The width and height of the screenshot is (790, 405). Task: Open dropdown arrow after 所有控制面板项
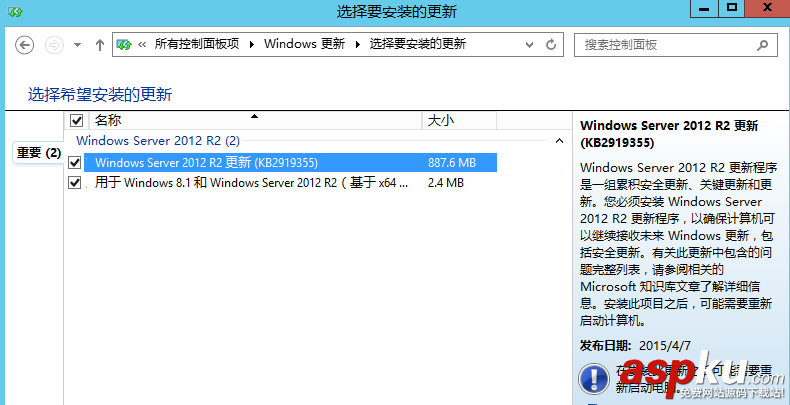[x=251, y=44]
